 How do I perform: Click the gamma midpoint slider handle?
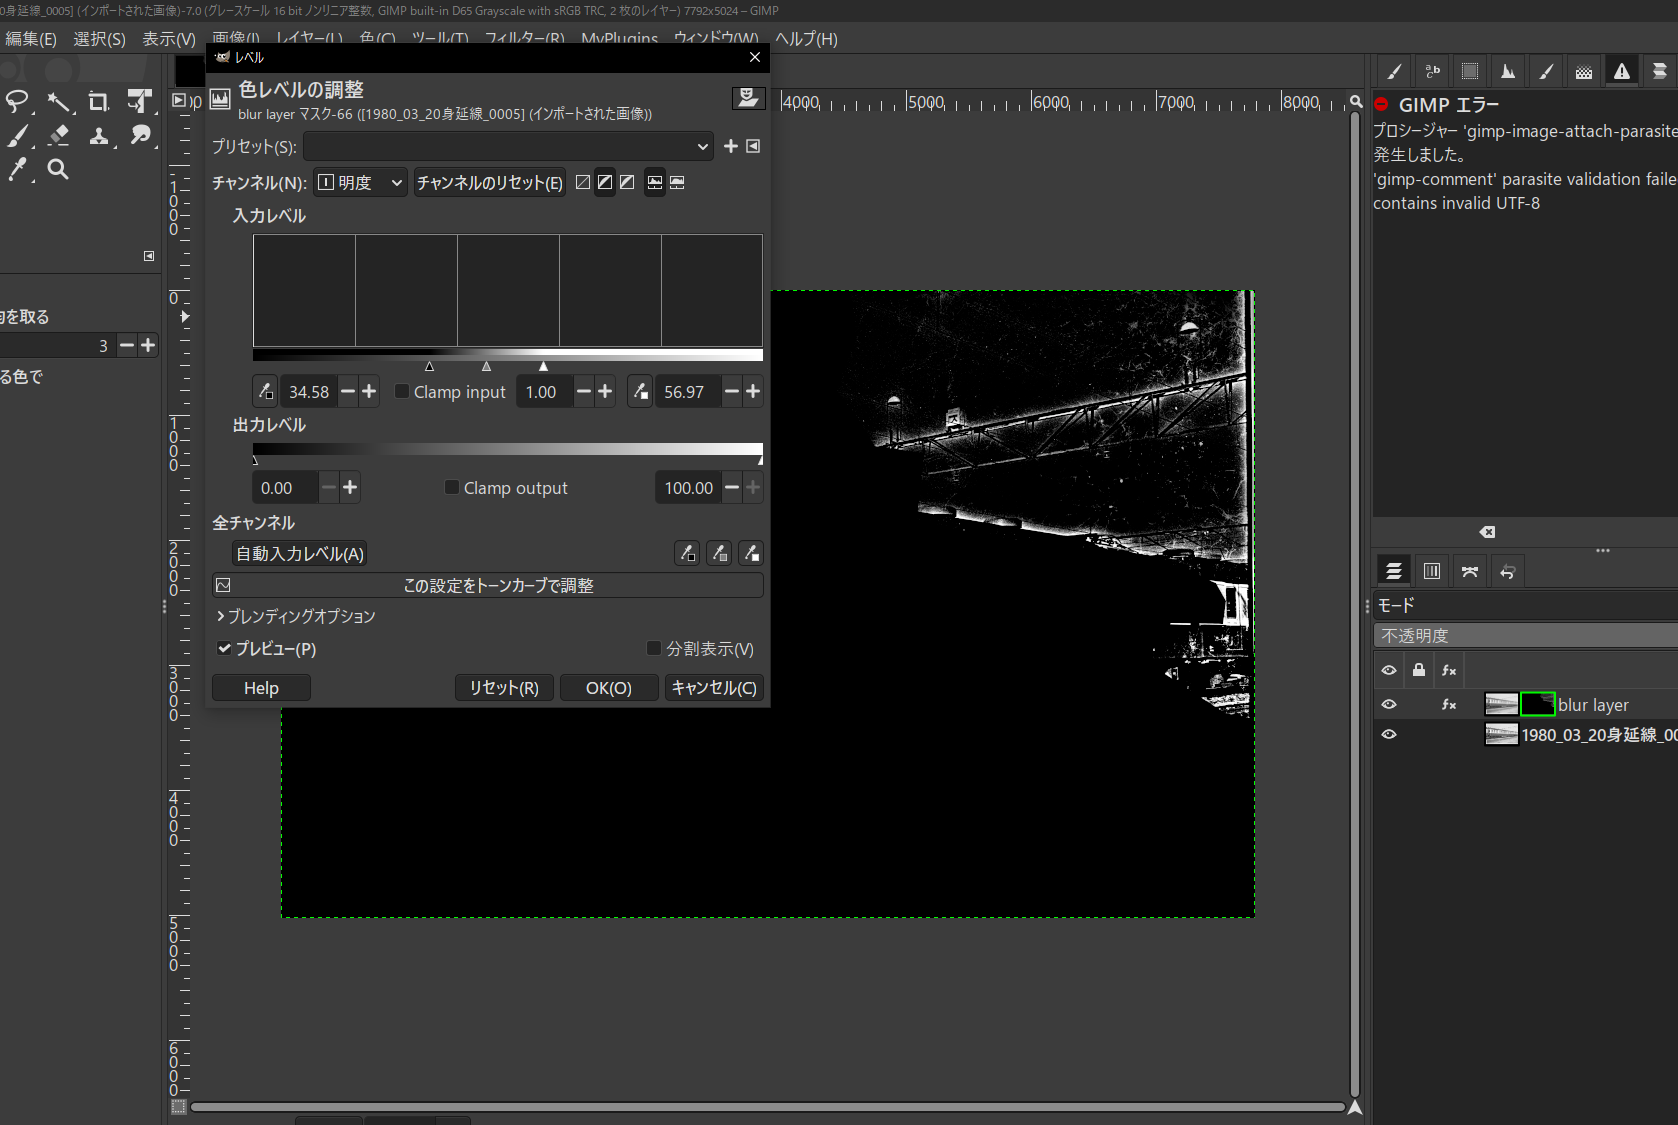[x=486, y=367]
